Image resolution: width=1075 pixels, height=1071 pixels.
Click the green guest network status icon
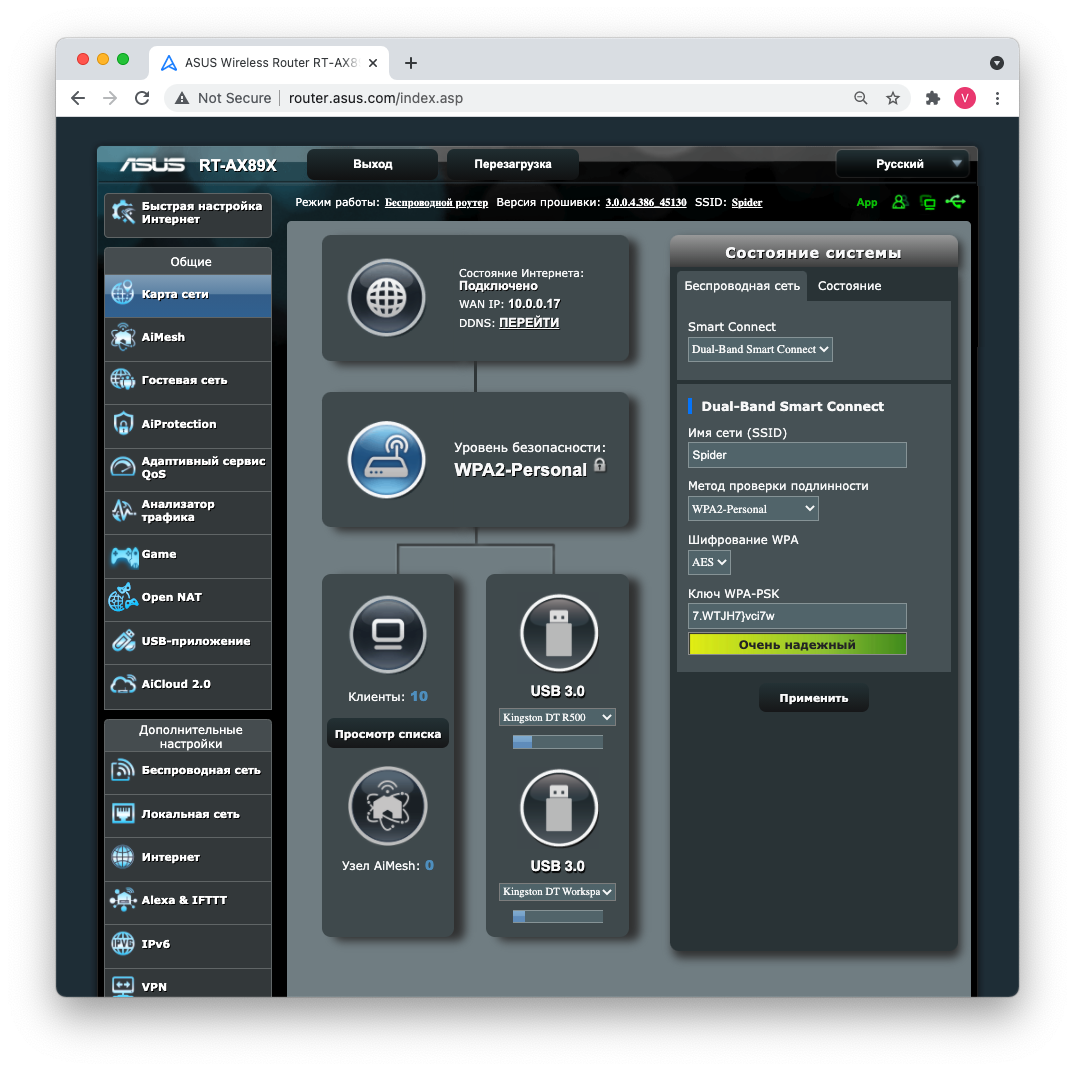(x=899, y=202)
